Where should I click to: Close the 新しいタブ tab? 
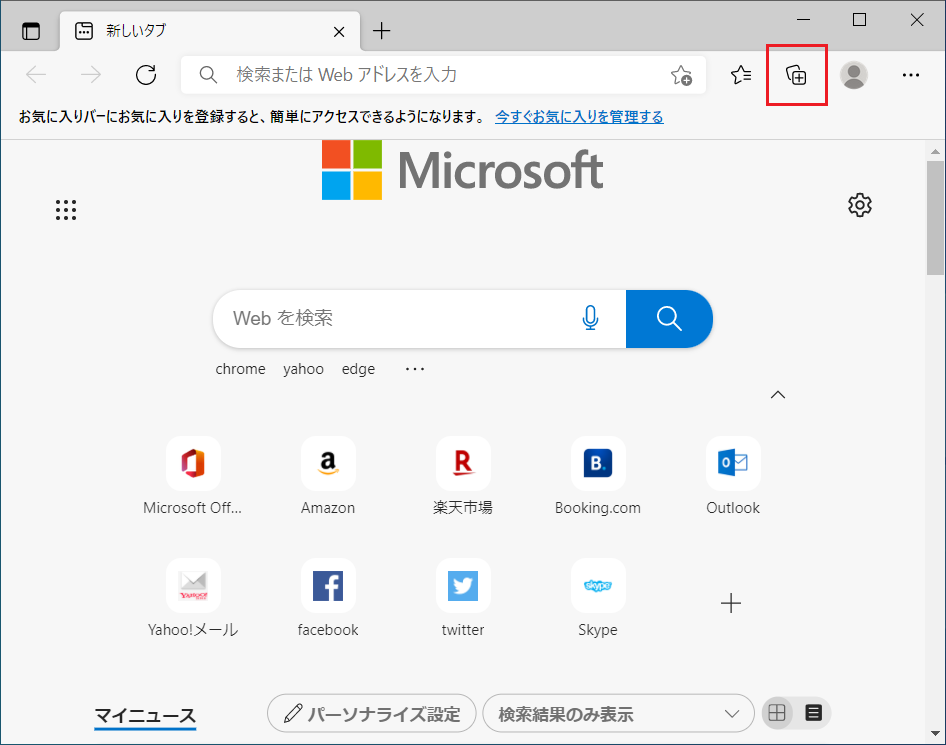339,31
